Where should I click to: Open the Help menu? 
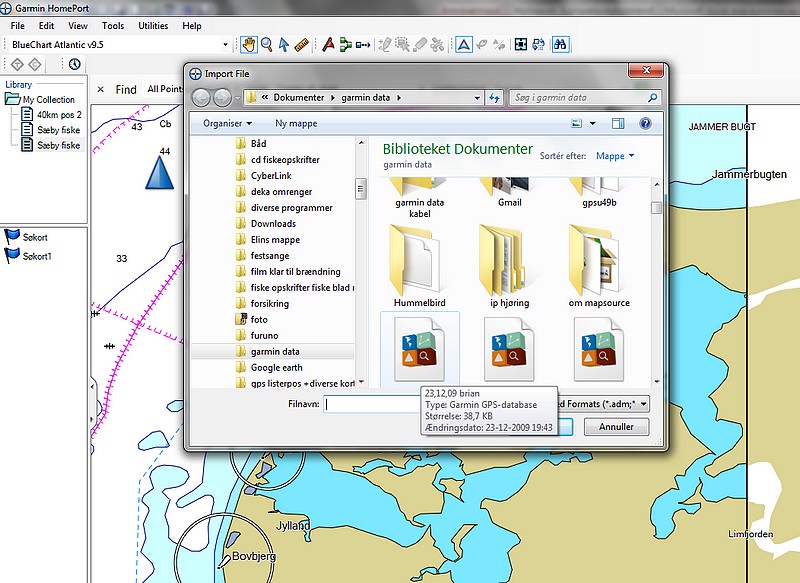(192, 26)
